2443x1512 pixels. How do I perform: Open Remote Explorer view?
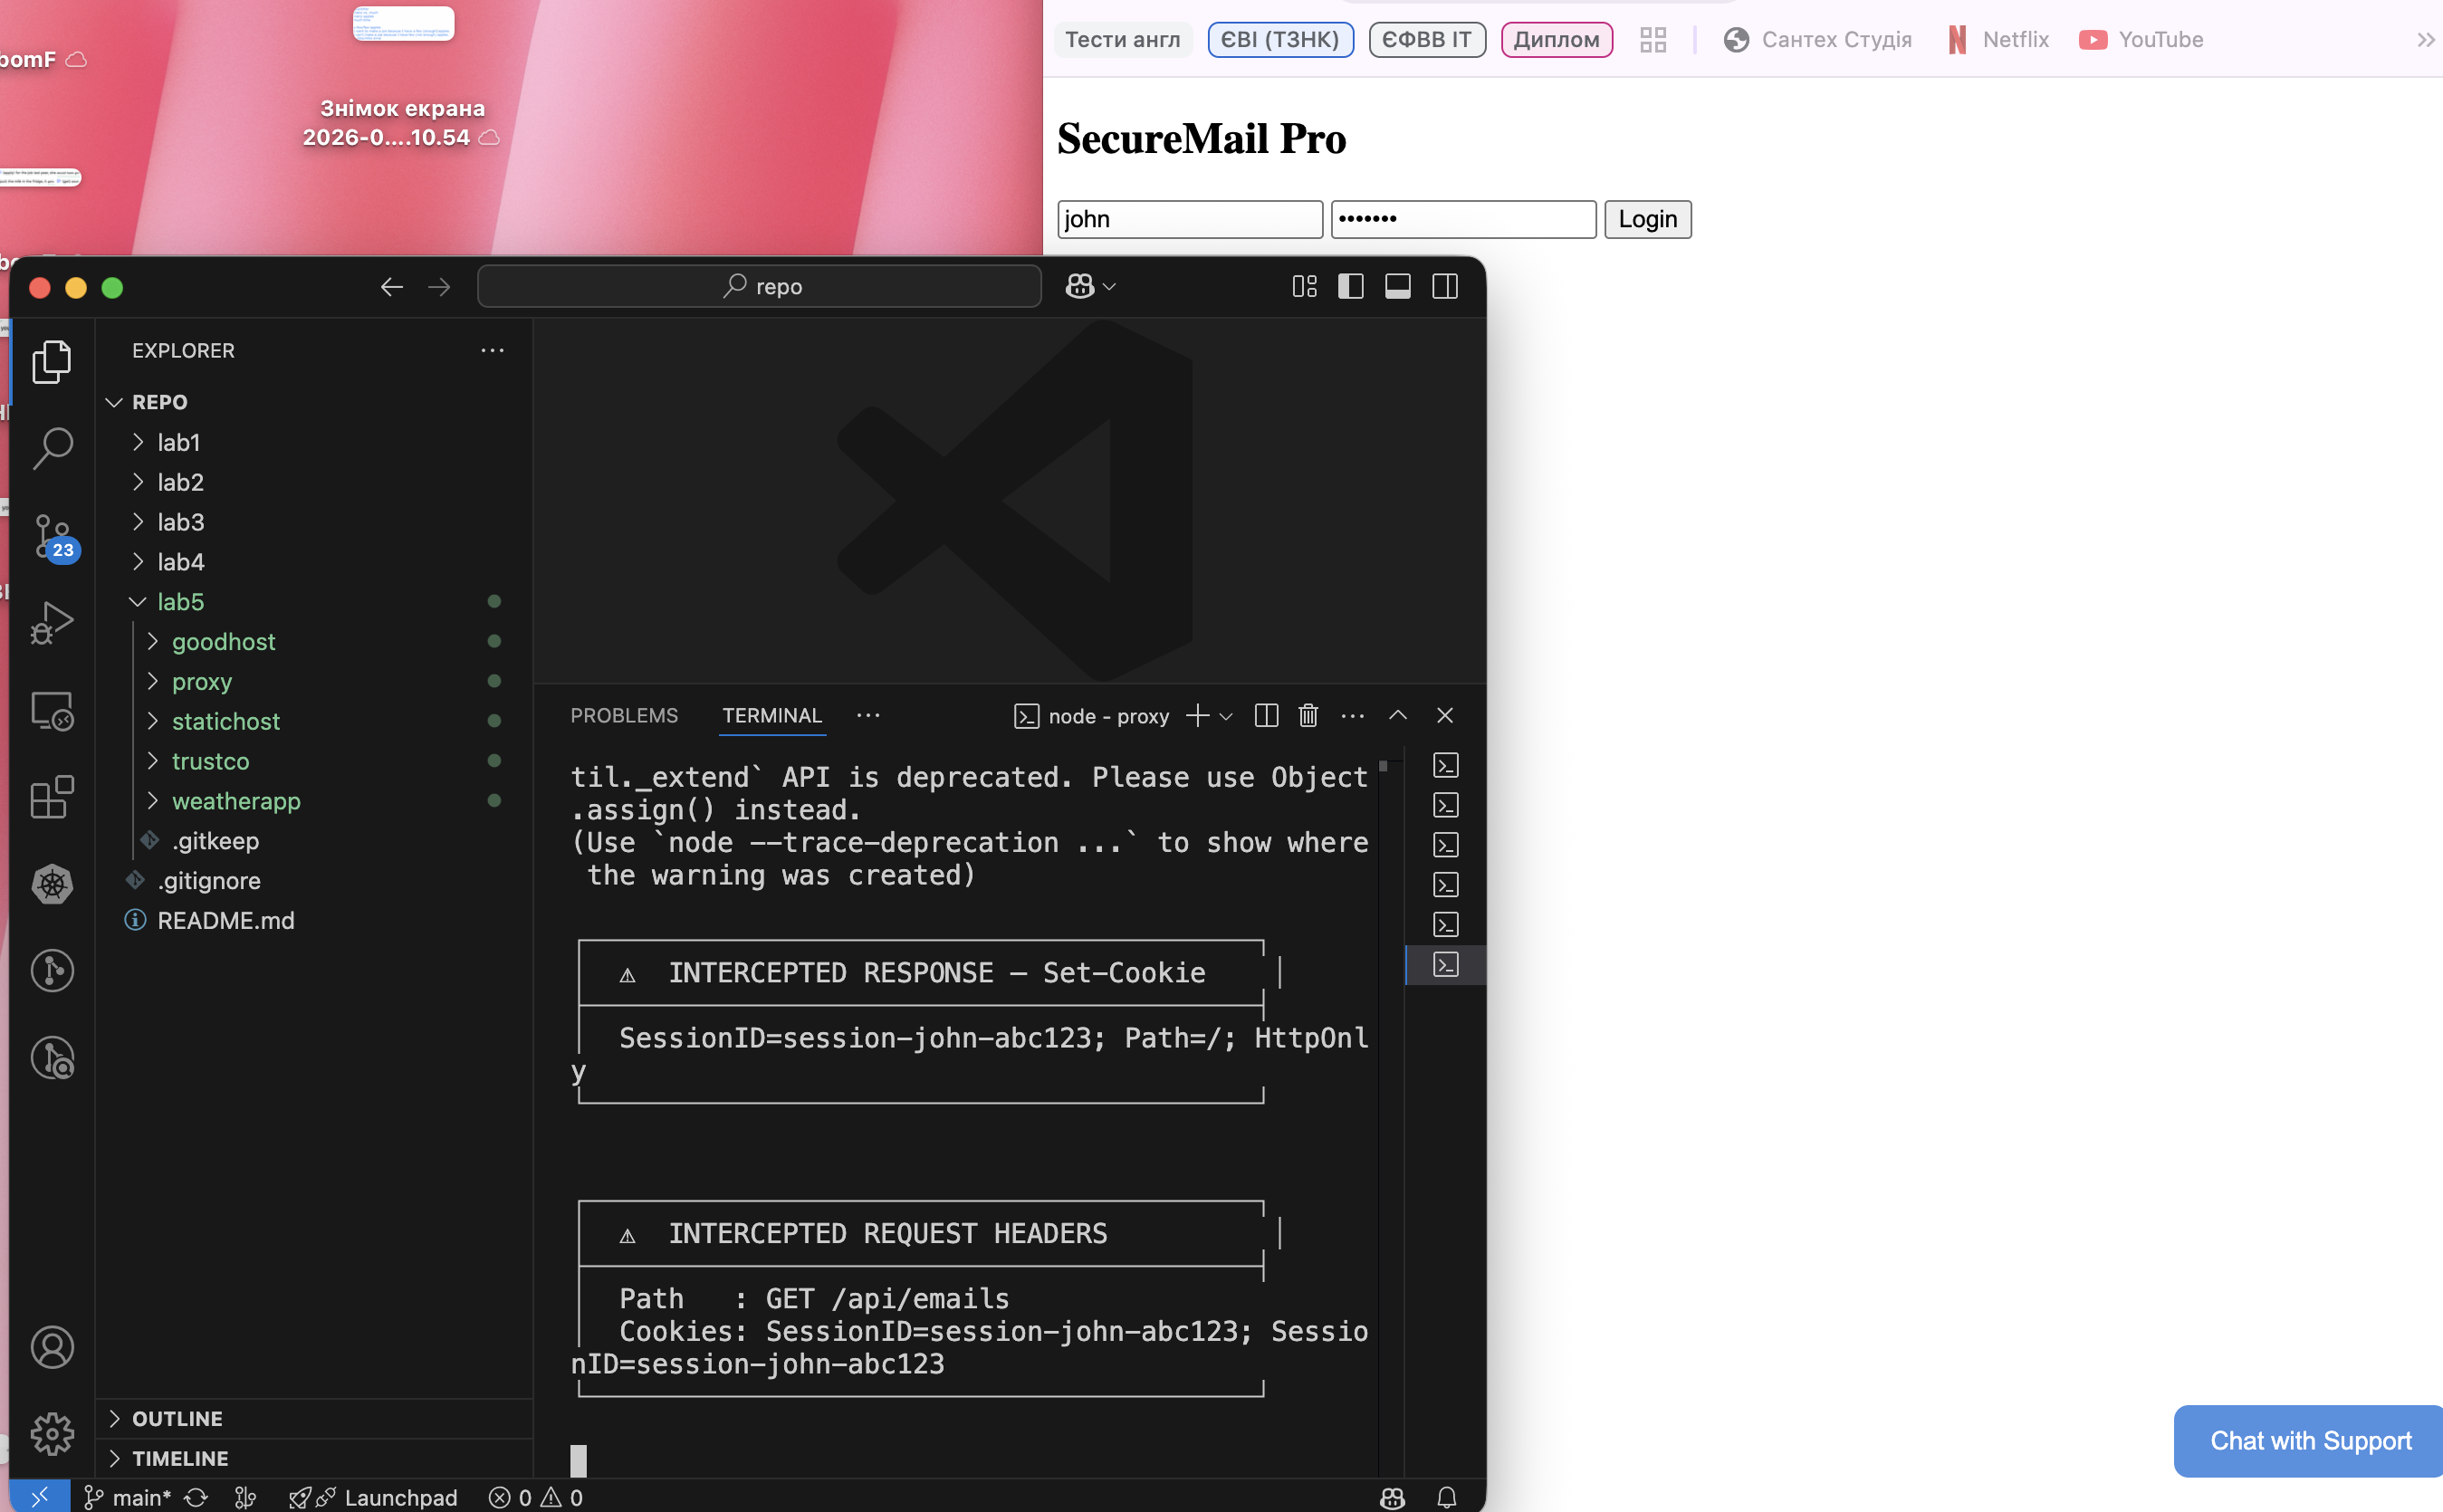pos(52,711)
